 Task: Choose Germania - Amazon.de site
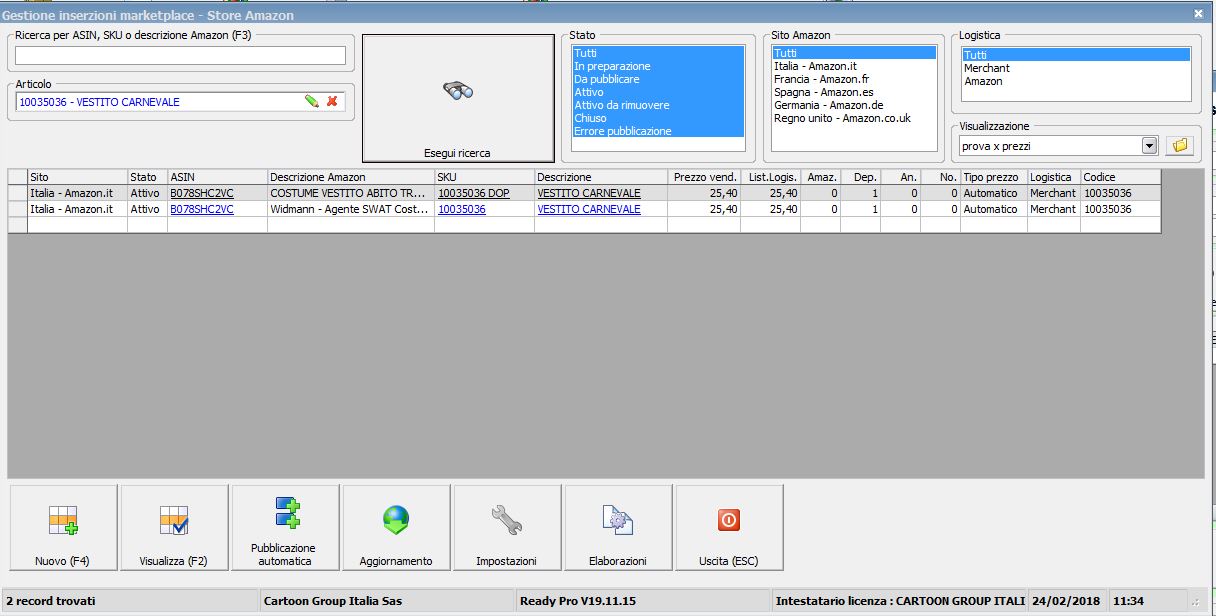click(854, 105)
